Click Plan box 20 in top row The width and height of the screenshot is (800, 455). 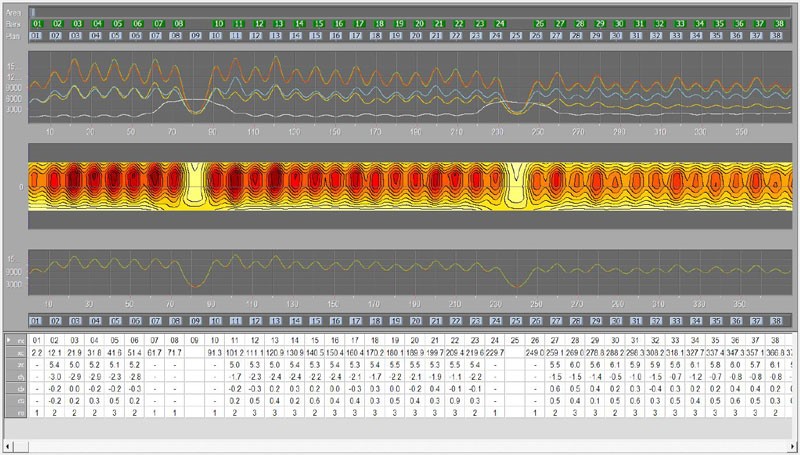click(x=418, y=35)
